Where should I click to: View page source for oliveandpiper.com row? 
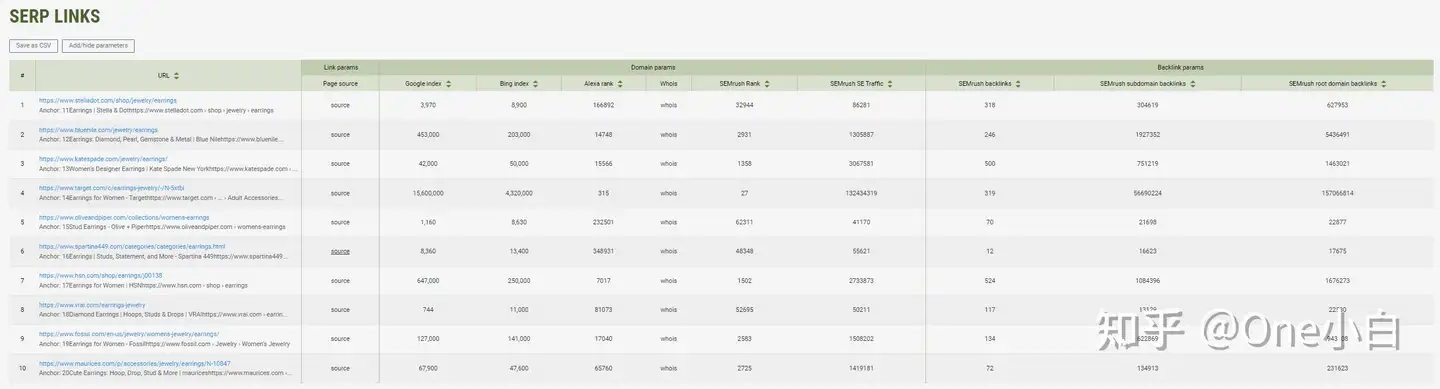coord(340,222)
